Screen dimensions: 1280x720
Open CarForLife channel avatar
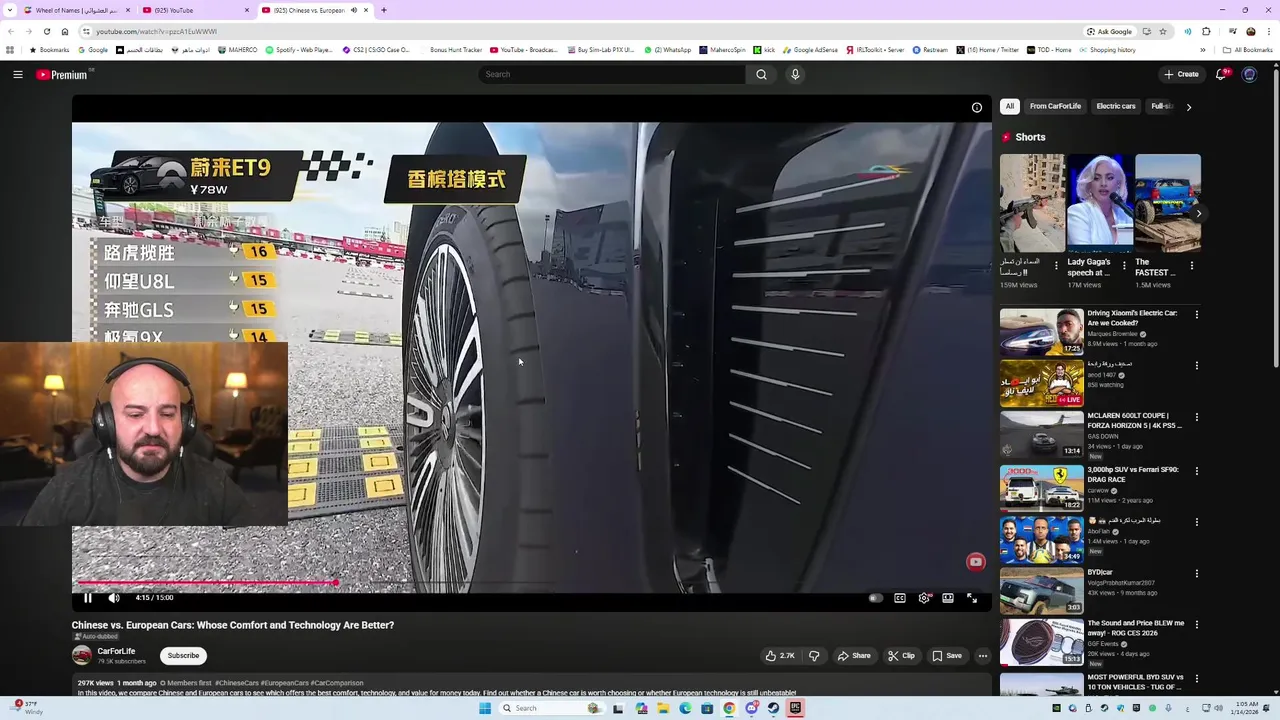(82, 656)
